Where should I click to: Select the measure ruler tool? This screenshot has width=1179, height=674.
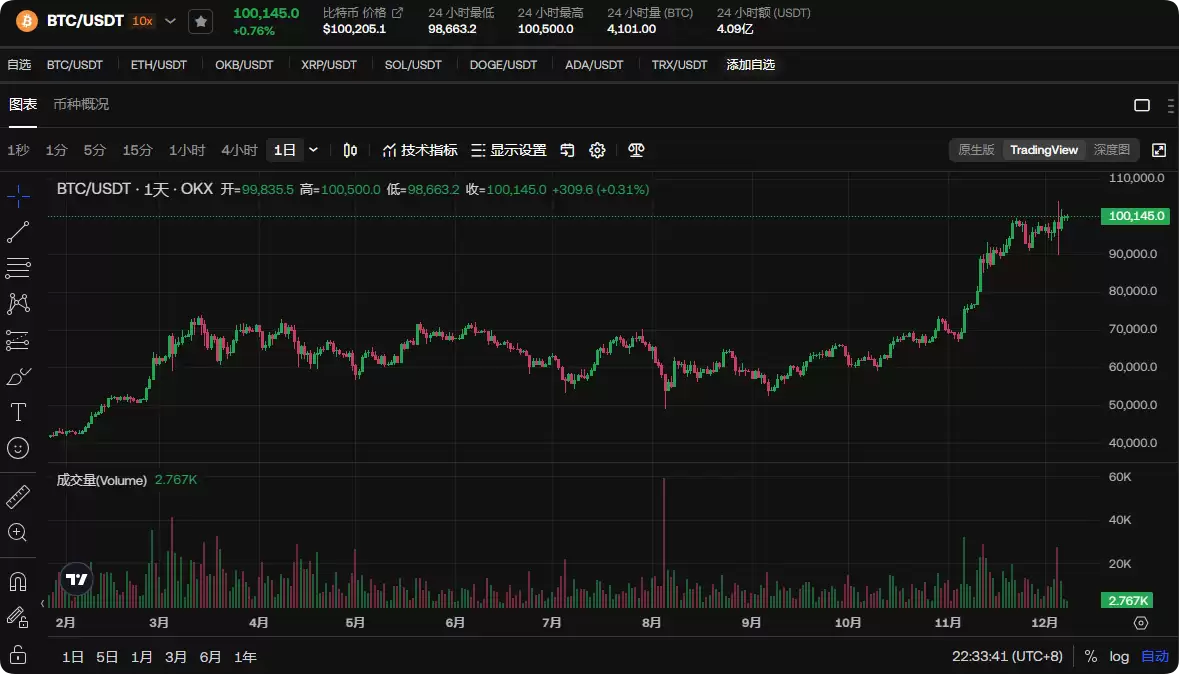click(x=18, y=496)
